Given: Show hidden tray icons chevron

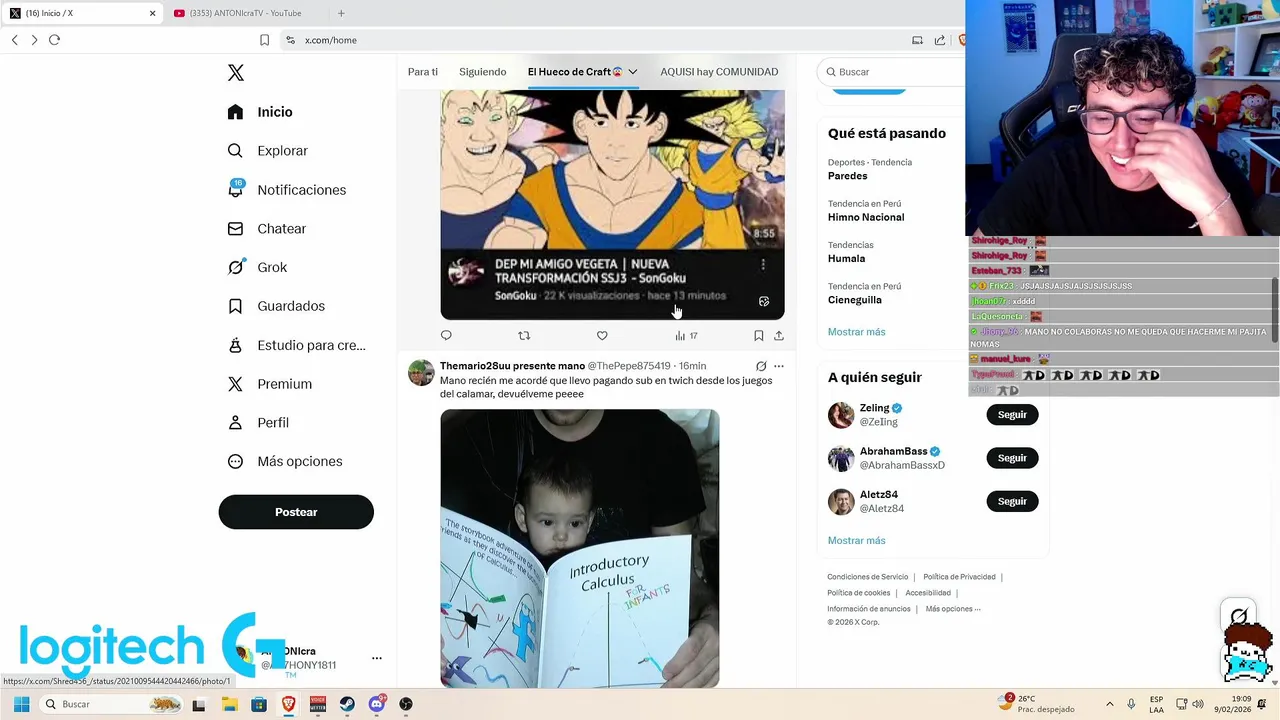Looking at the screenshot, I should 1109,704.
